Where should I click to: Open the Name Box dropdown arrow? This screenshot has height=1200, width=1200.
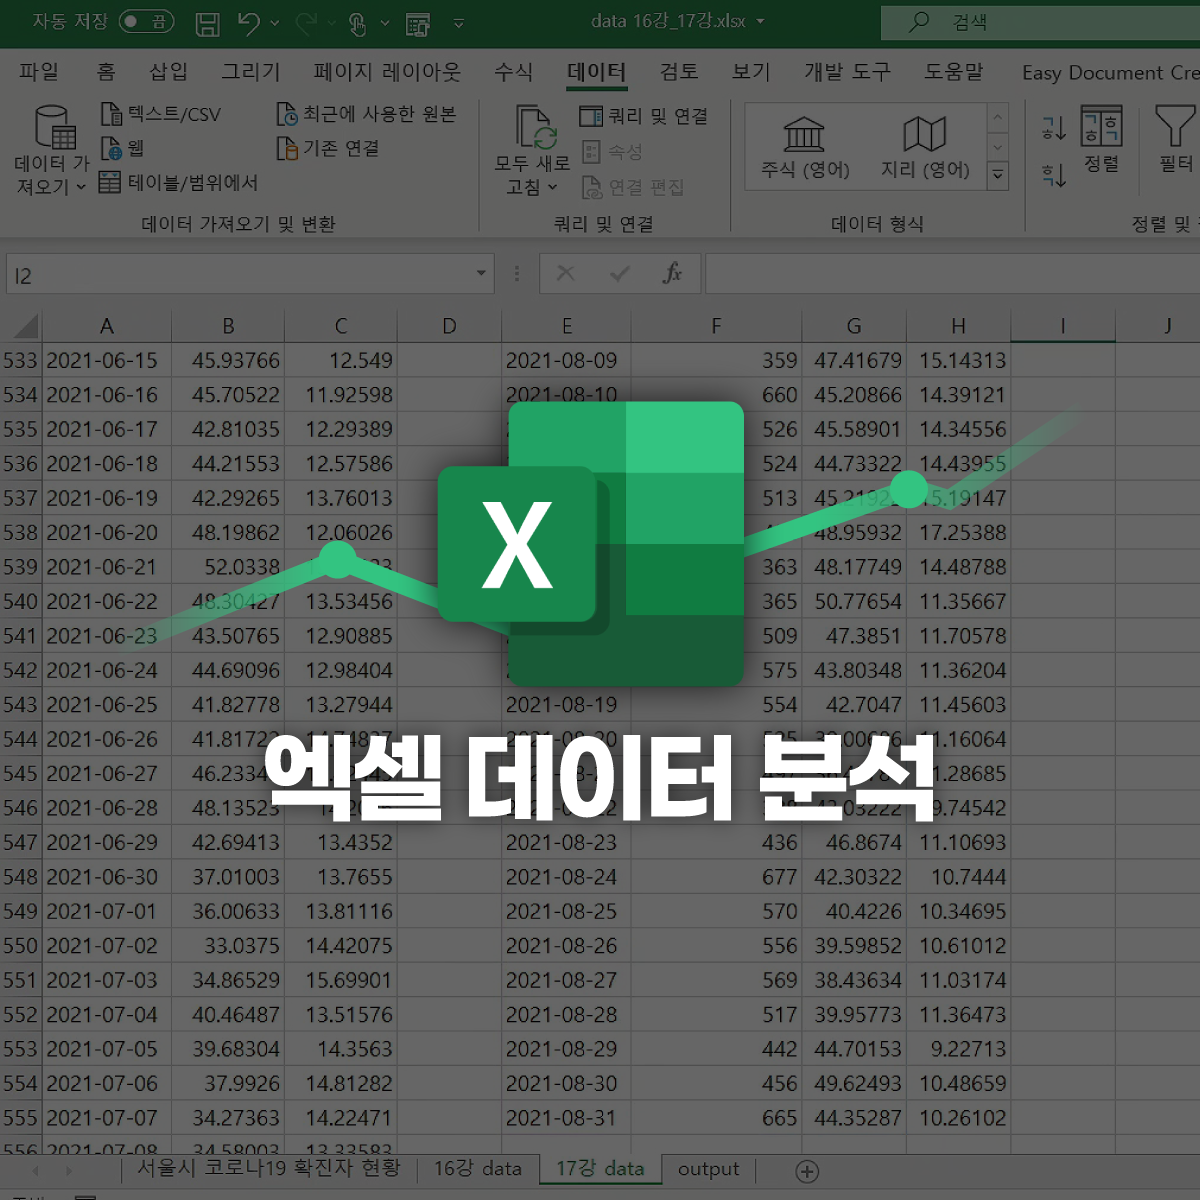(x=481, y=273)
